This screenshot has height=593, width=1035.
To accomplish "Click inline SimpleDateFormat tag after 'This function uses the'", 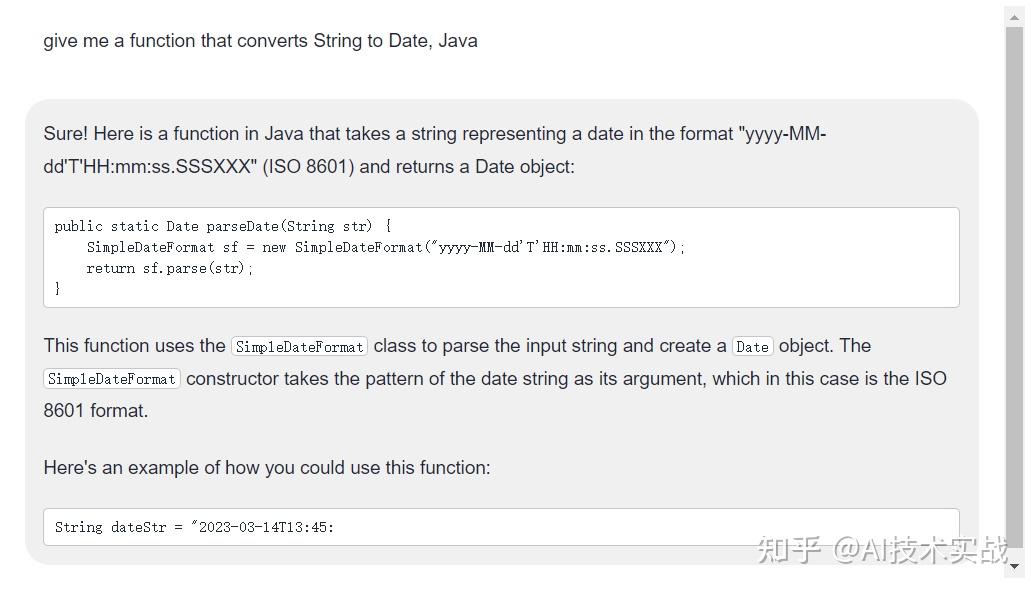I will [299, 347].
